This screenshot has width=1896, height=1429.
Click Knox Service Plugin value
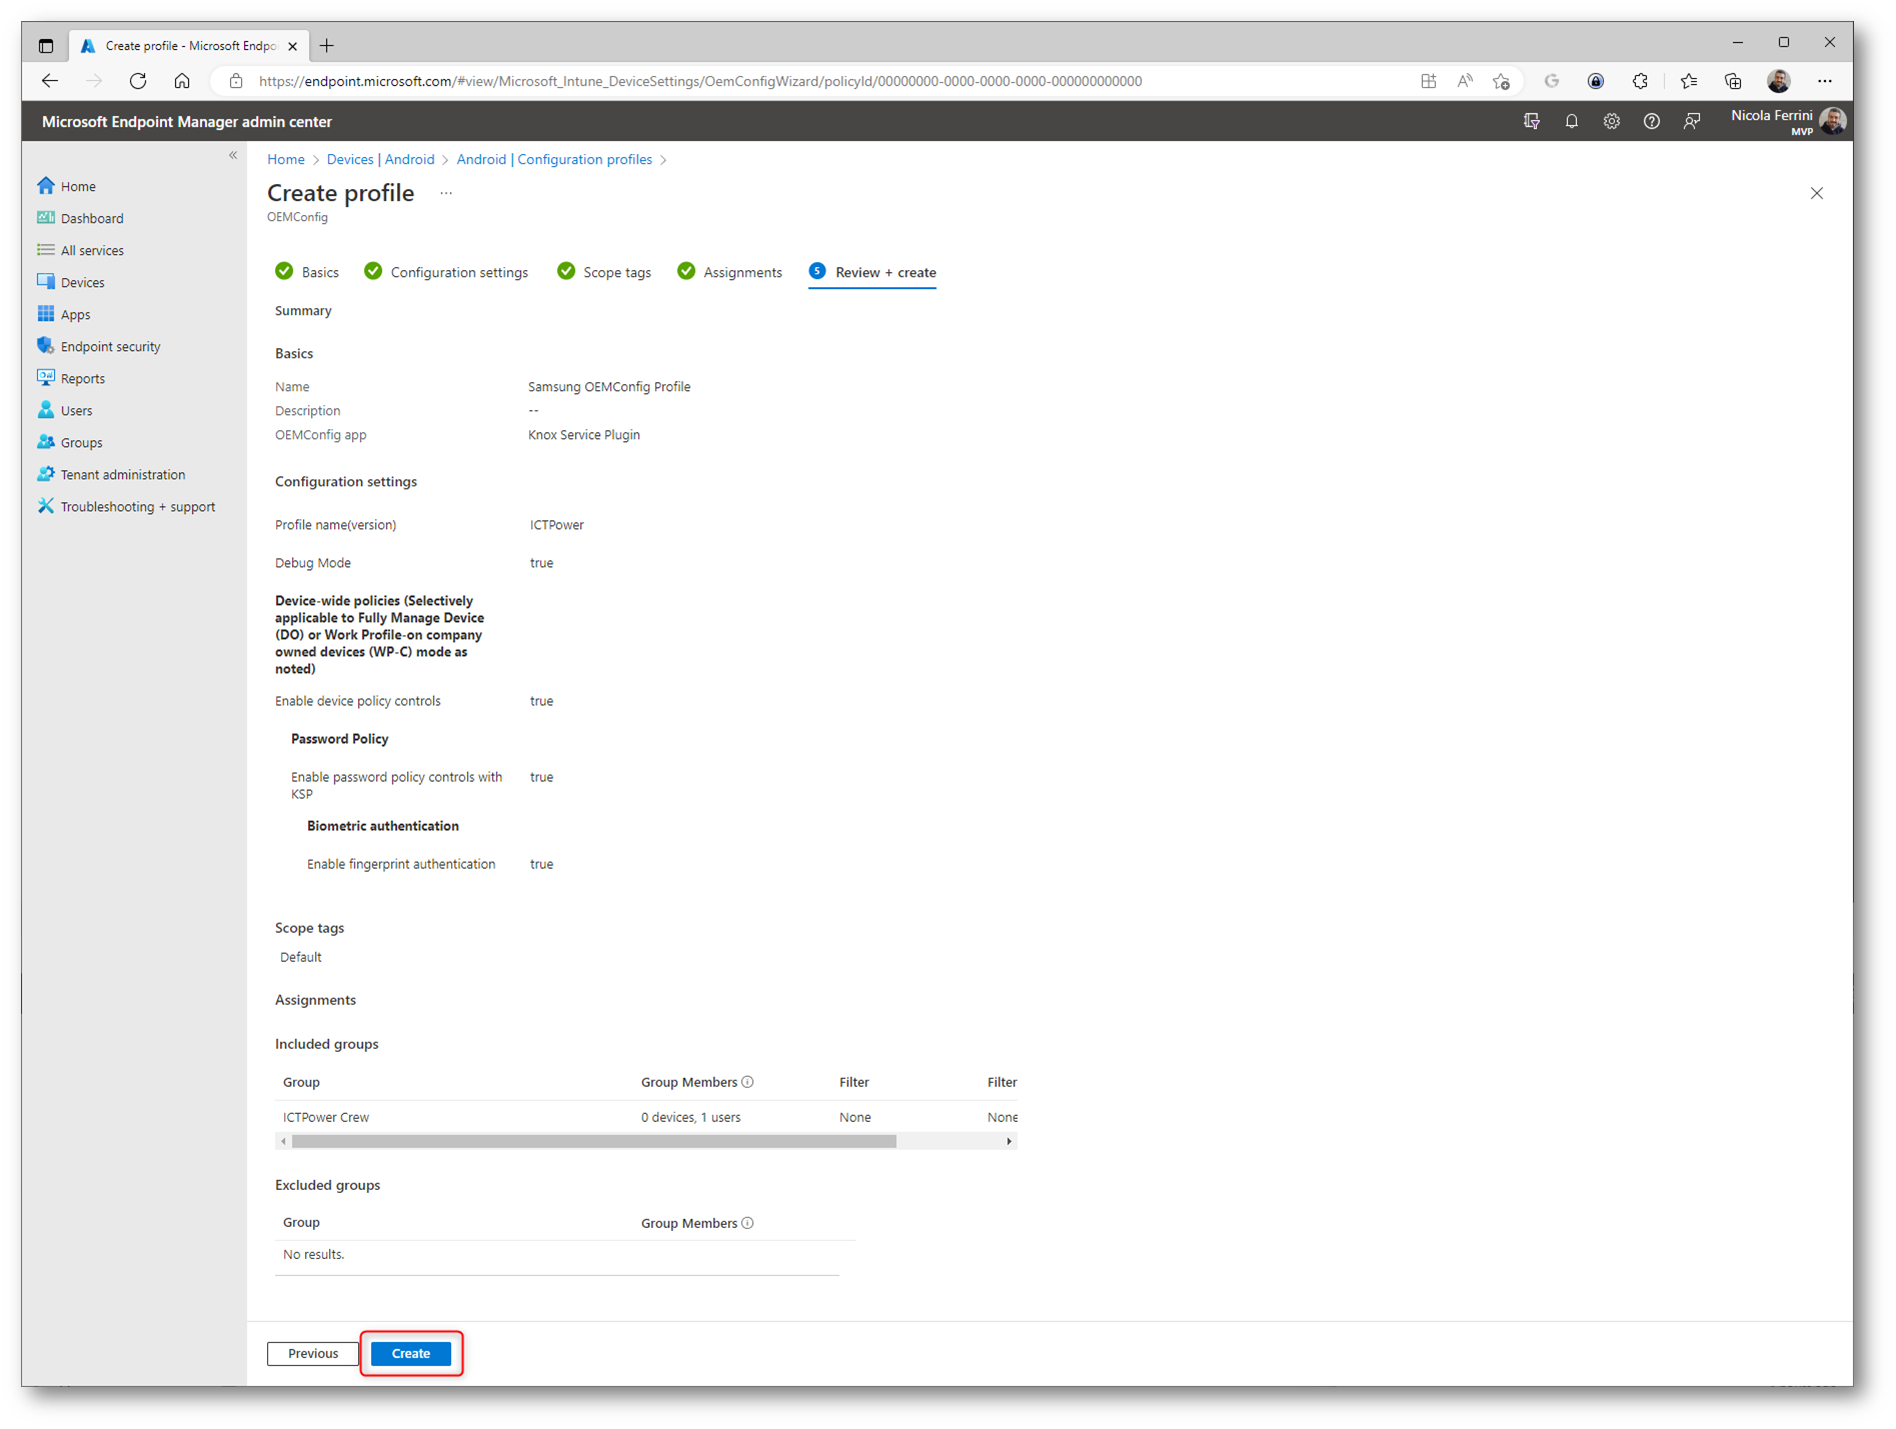(x=584, y=435)
